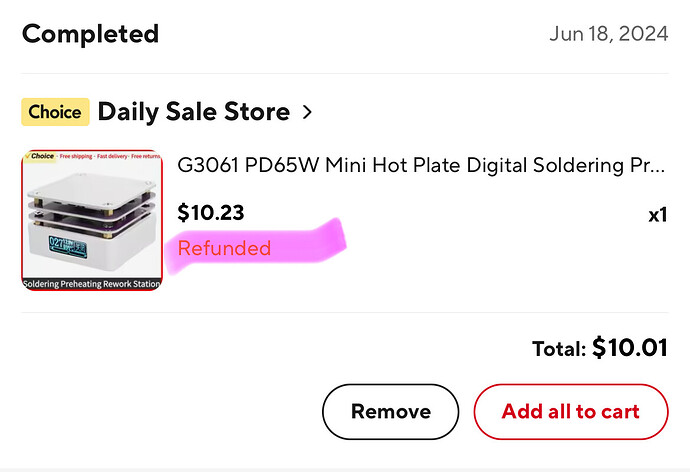Click the Total: label text
The height and width of the screenshot is (472, 690).
558,349
